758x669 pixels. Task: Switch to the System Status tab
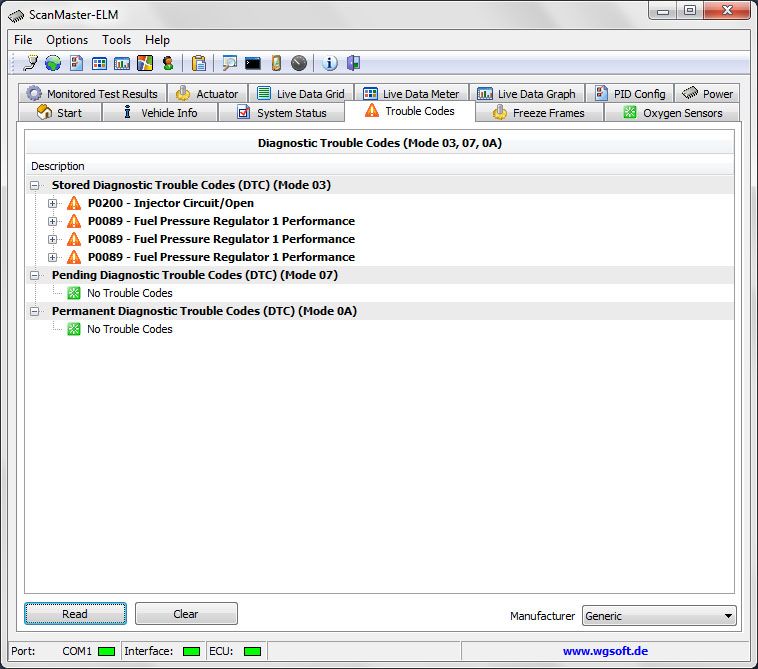pos(282,113)
